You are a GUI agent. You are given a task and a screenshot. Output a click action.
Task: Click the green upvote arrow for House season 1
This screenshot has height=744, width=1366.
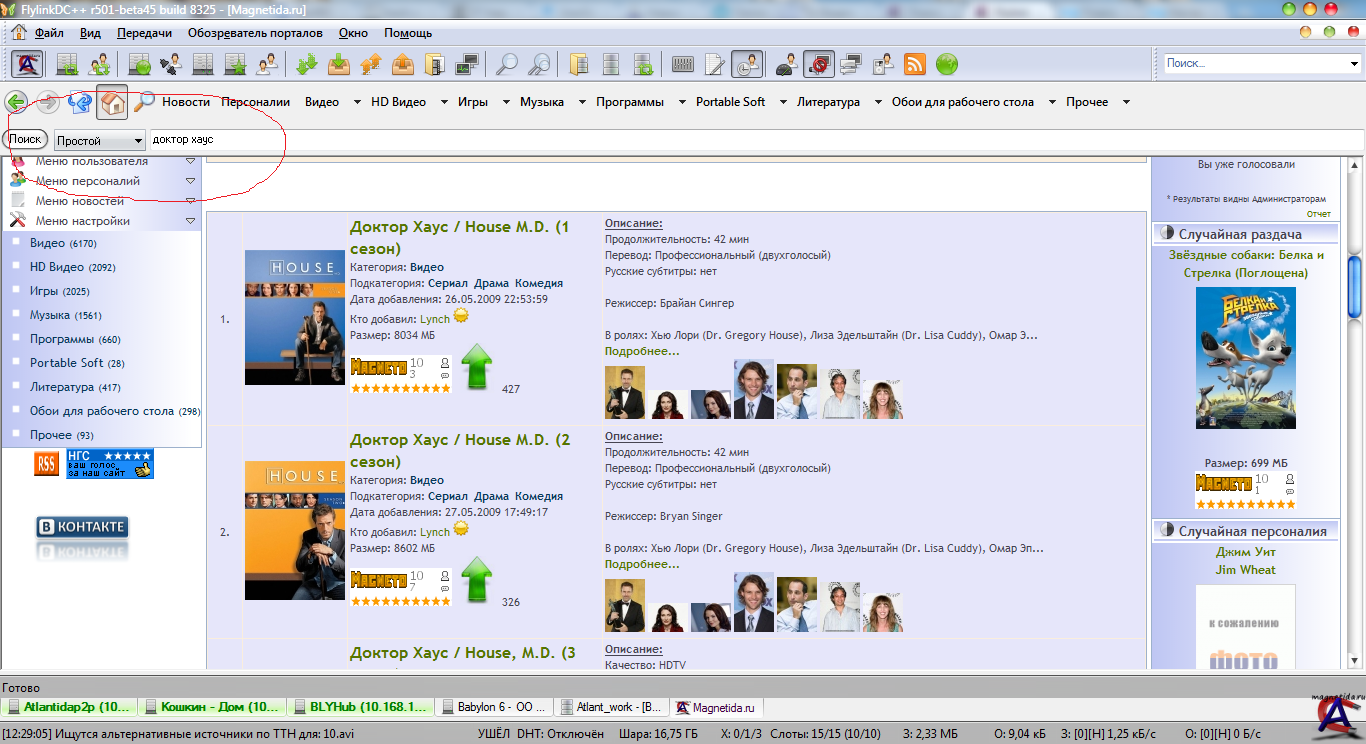coord(478,367)
